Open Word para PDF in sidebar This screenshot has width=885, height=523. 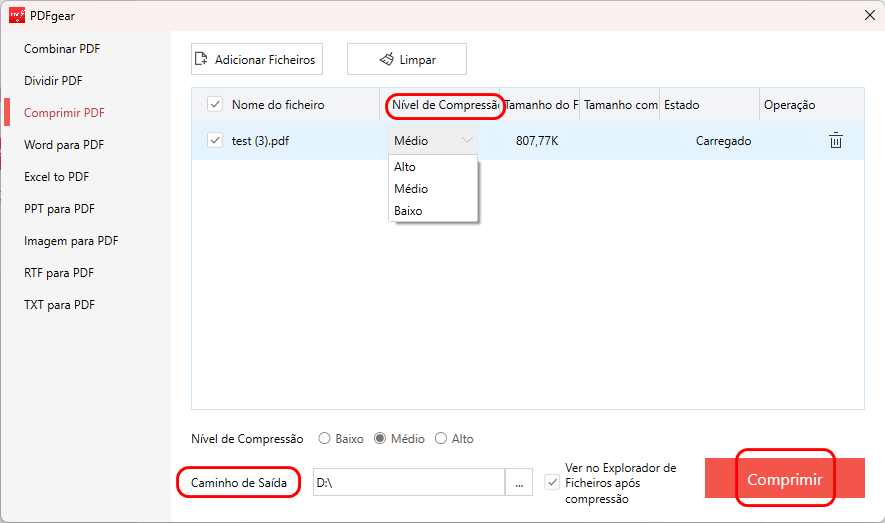[64, 145]
